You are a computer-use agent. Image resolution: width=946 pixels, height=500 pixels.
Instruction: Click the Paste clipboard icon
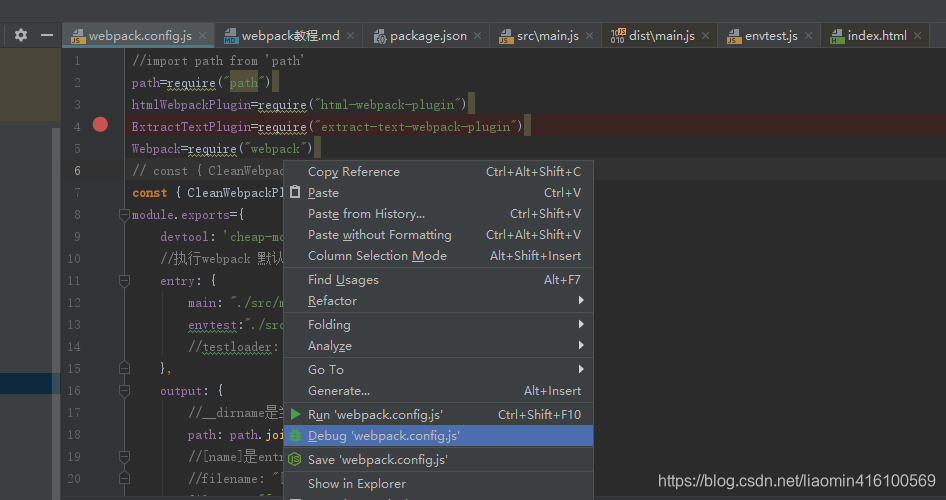pos(295,192)
